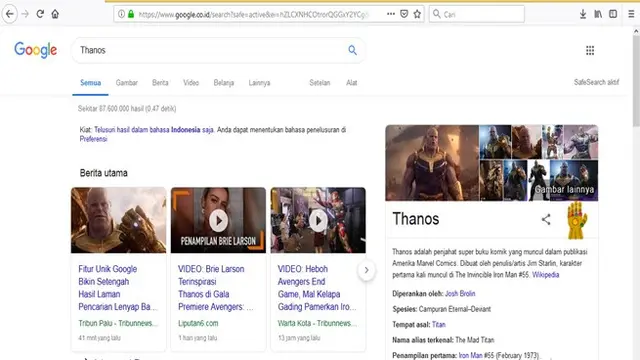Click the Sekitar 87.600.000 hasil text

point(127,109)
